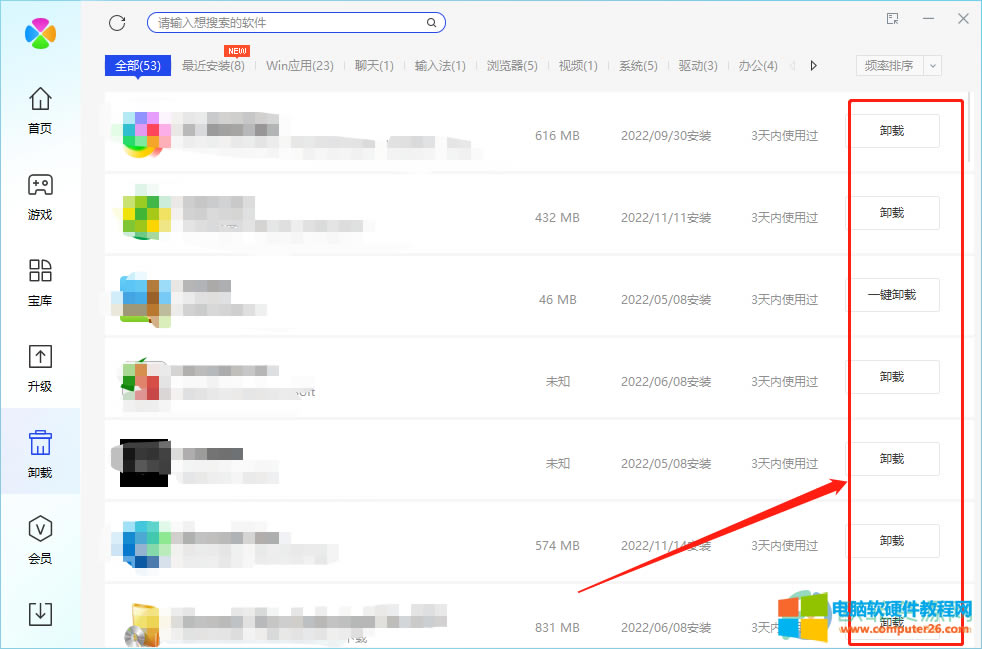Click the 会员 membership sidebar icon
Image resolution: width=982 pixels, height=649 pixels.
[40, 538]
